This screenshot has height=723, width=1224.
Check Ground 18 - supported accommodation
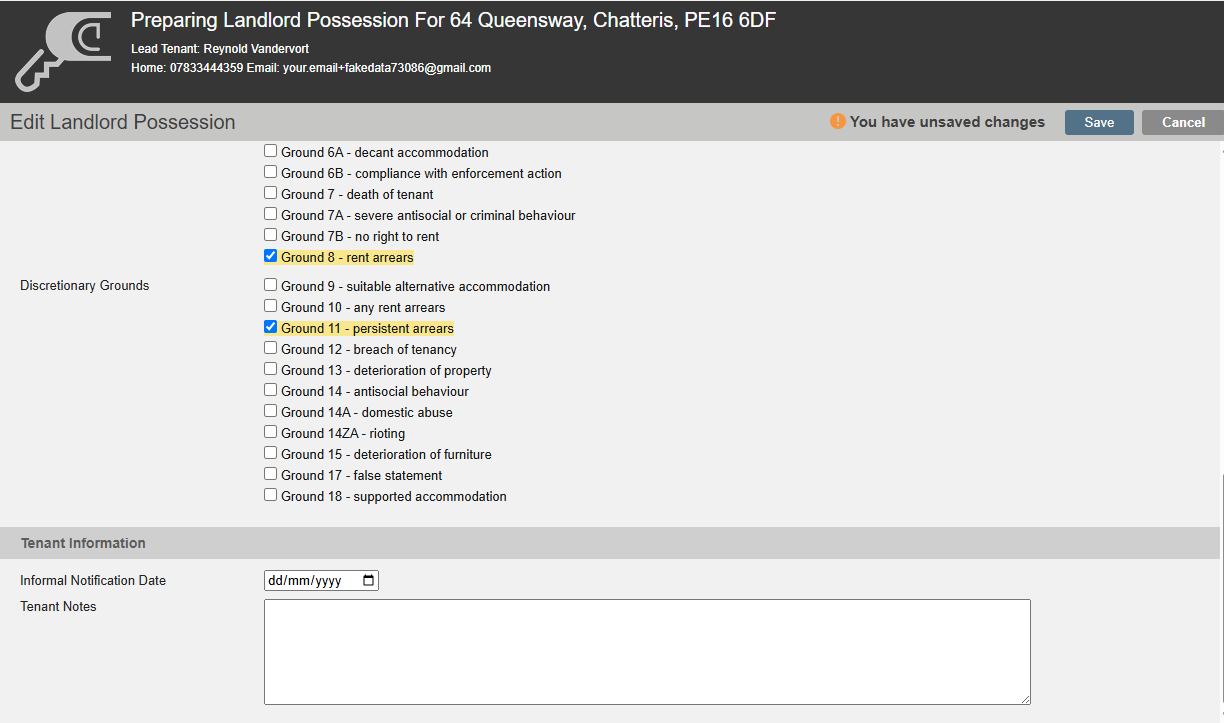click(270, 495)
